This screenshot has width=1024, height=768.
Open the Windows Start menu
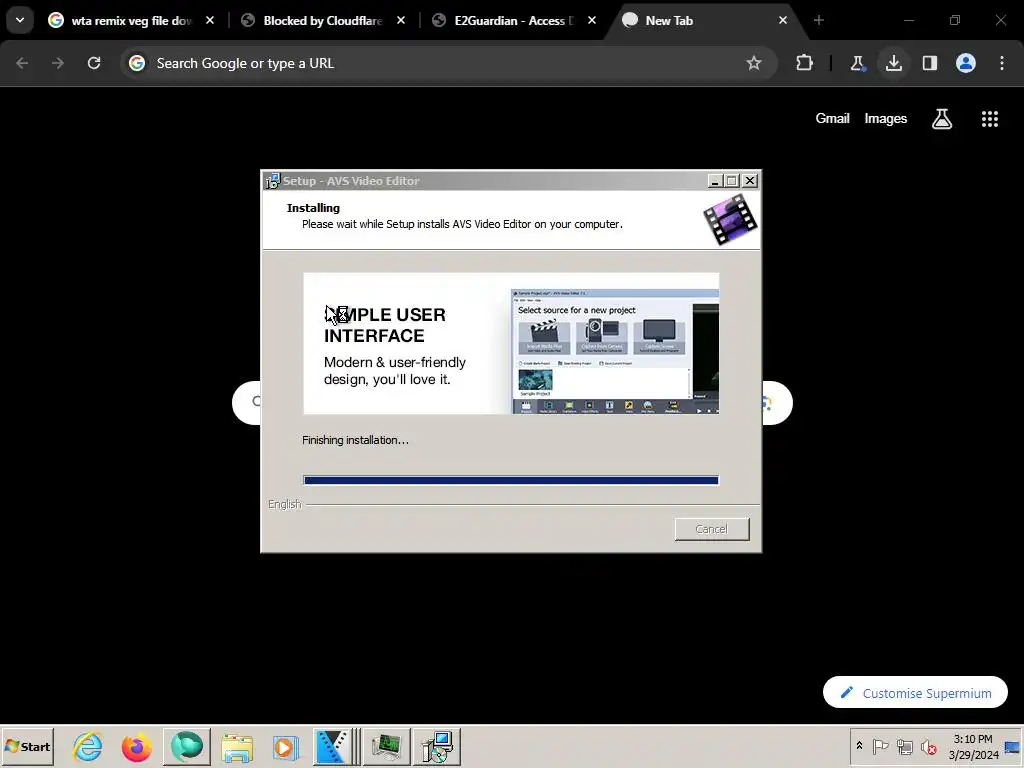[27, 746]
